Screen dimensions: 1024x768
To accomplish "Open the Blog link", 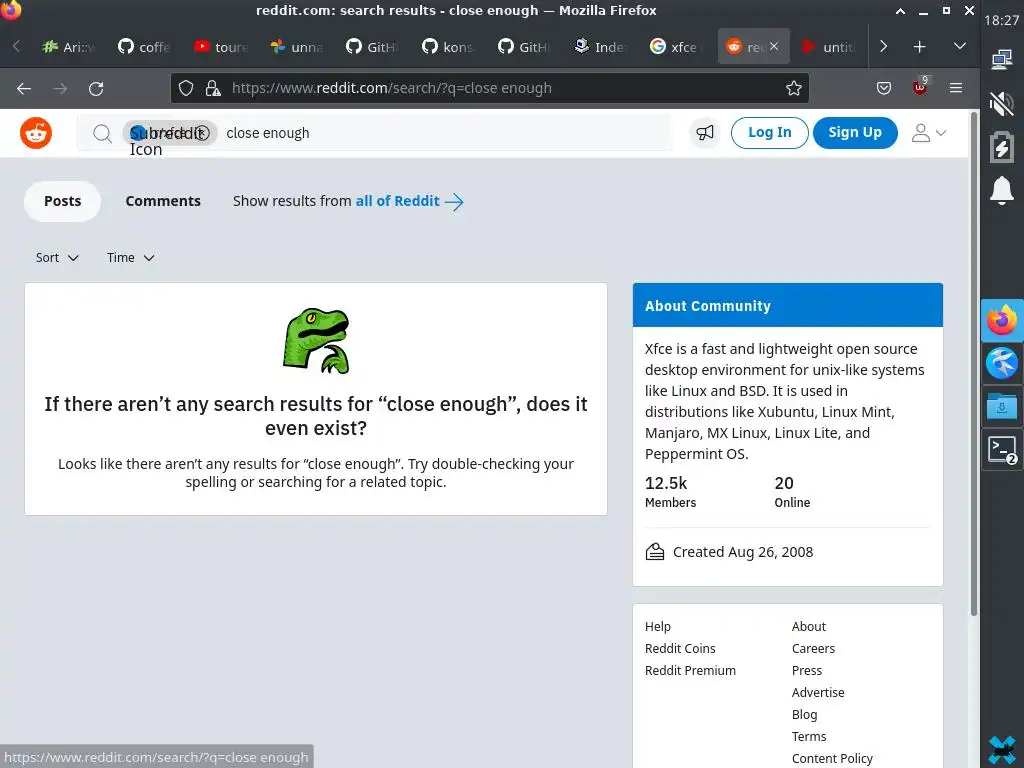I will click(x=804, y=714).
